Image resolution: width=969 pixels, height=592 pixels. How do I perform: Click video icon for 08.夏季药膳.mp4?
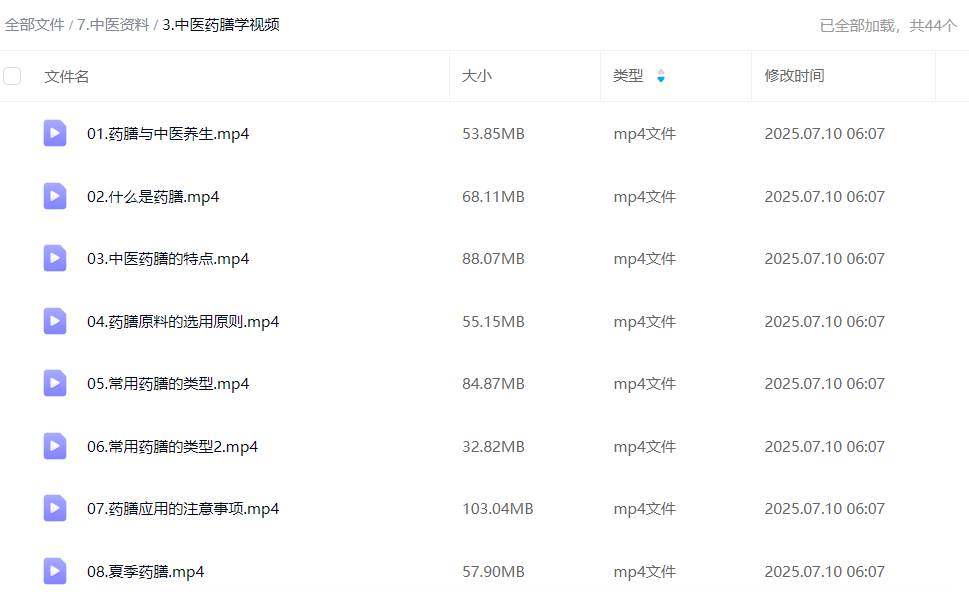tap(55, 571)
